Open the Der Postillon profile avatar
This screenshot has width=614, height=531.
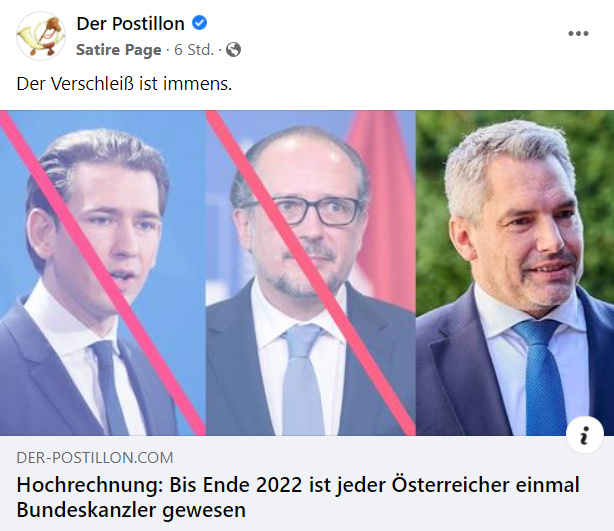pyautogui.click(x=41, y=36)
